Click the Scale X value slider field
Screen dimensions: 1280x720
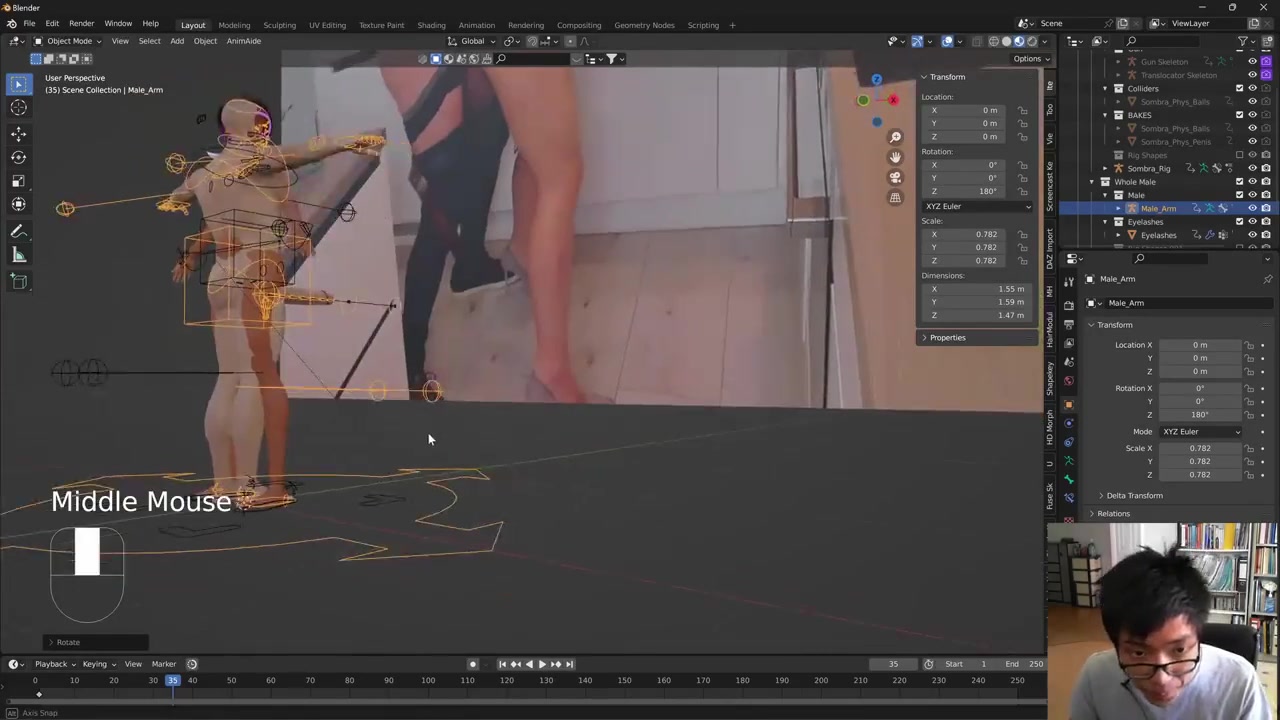(x=1199, y=448)
